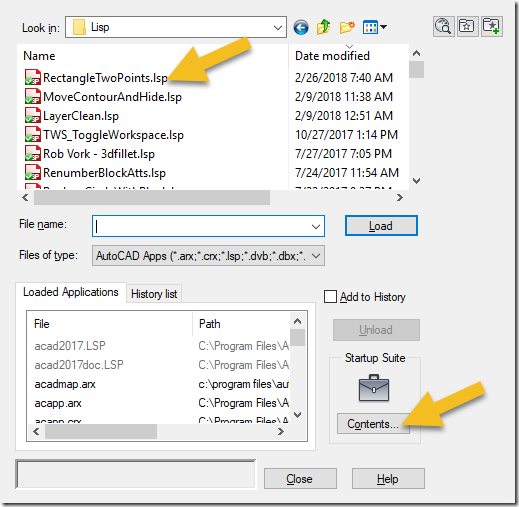Viewport: 519px width, 507px height.
Task: Click the Rob Vork - 3dfillet.lsp file icon
Action: (33, 153)
